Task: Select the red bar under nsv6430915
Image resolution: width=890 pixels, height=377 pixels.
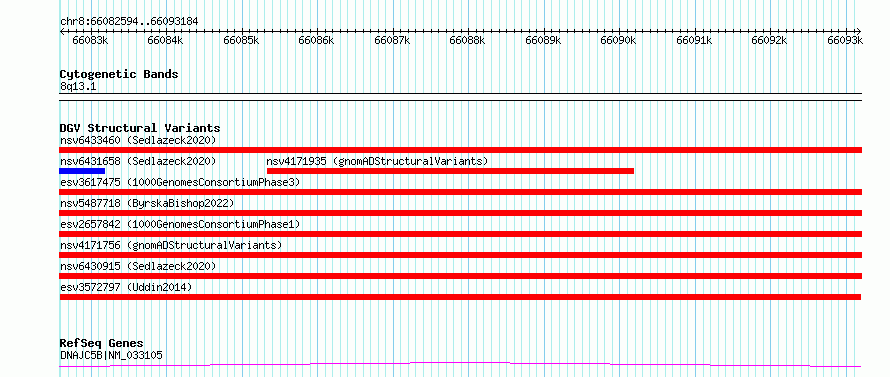Action: (461, 276)
